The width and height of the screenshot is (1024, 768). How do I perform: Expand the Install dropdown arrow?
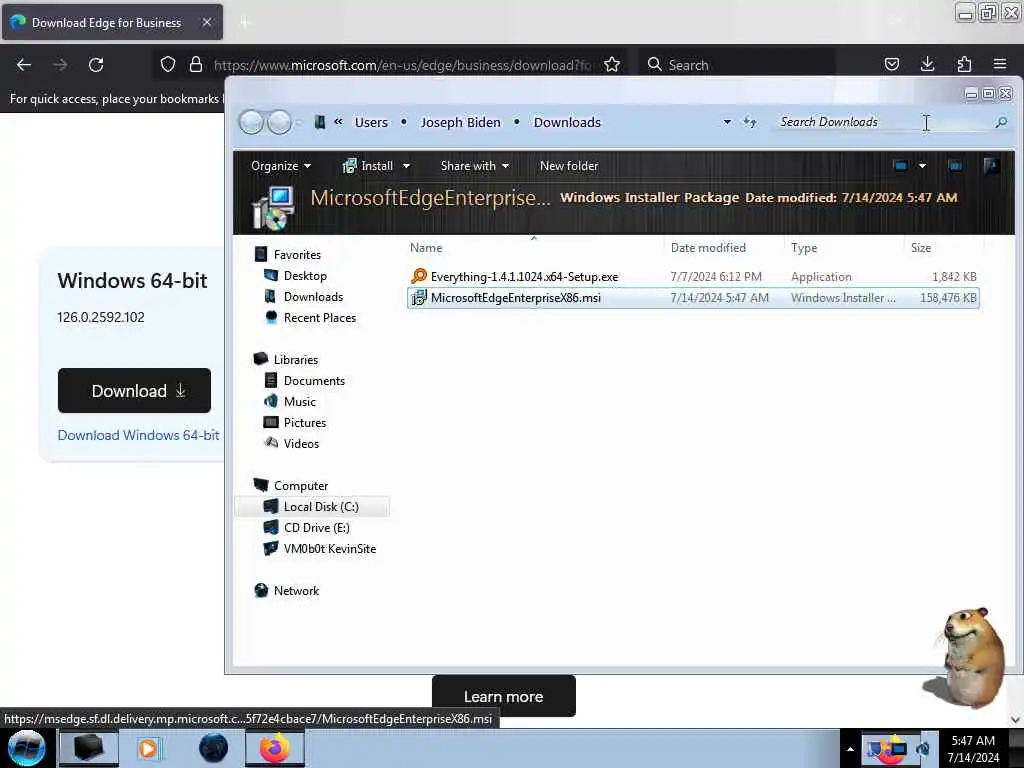pyautogui.click(x=406, y=166)
